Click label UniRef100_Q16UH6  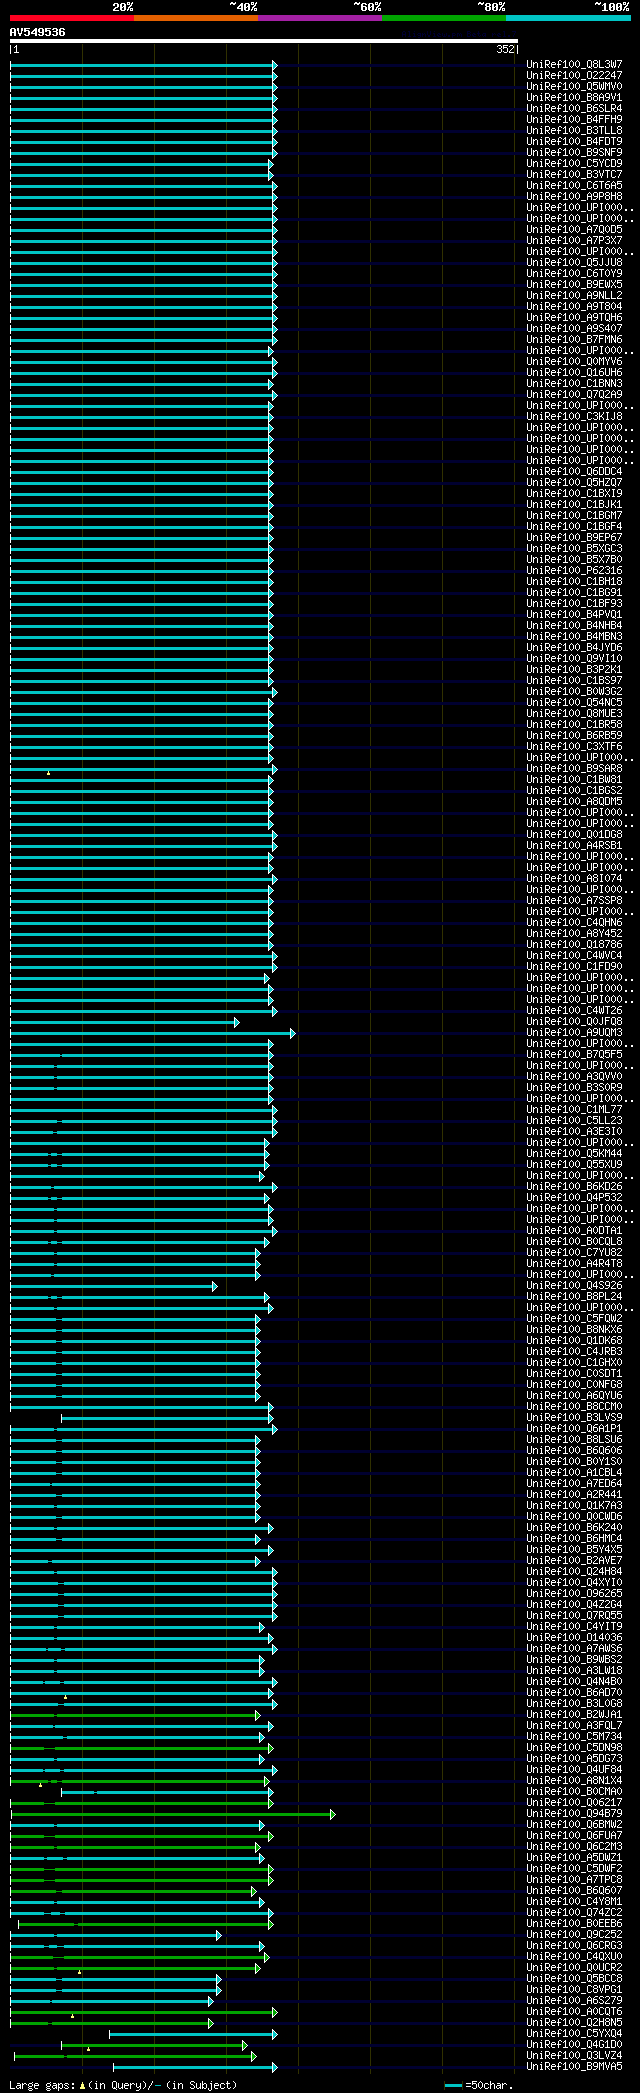click(574, 372)
